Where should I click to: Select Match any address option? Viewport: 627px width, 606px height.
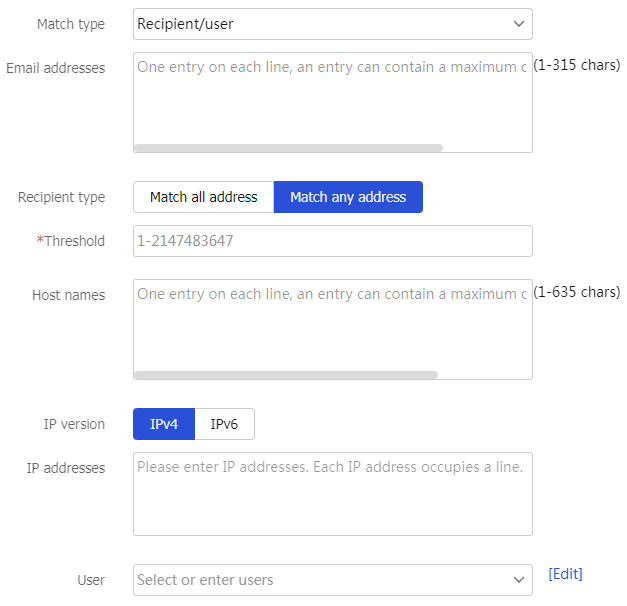click(x=348, y=197)
